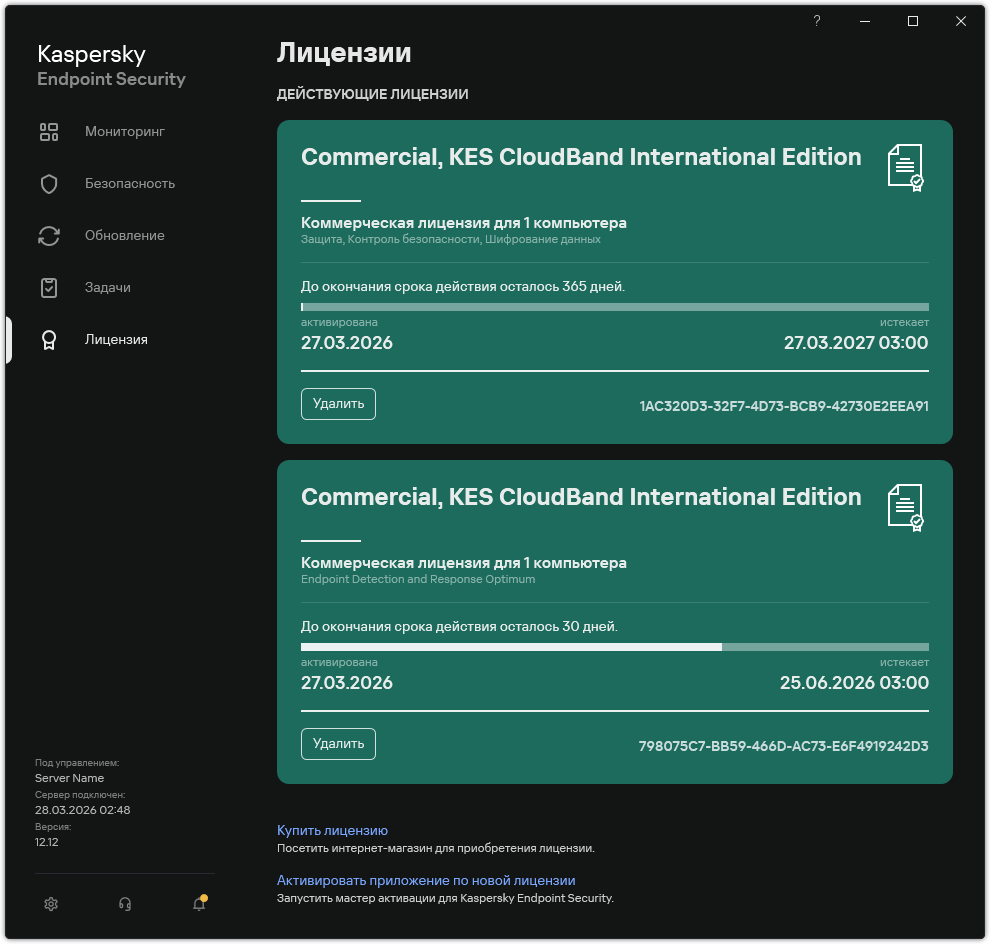Click text saying 30 days remain
This screenshot has height=944, width=990.
tap(459, 626)
